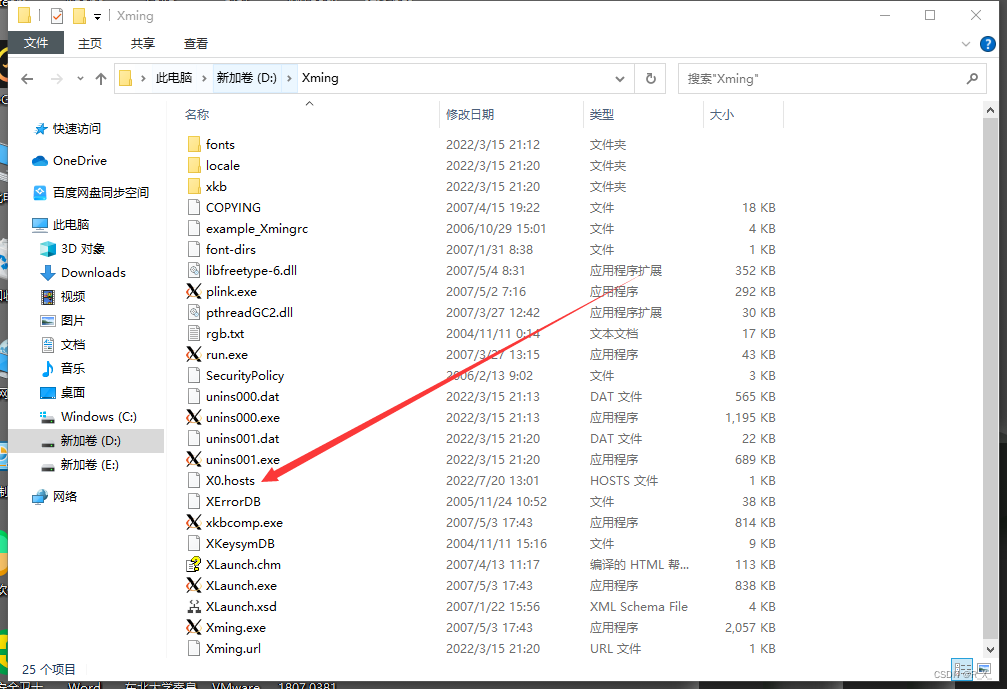Click the XLaunch.xsd schema file icon
Image resolution: width=1007 pixels, height=689 pixels.
point(193,606)
